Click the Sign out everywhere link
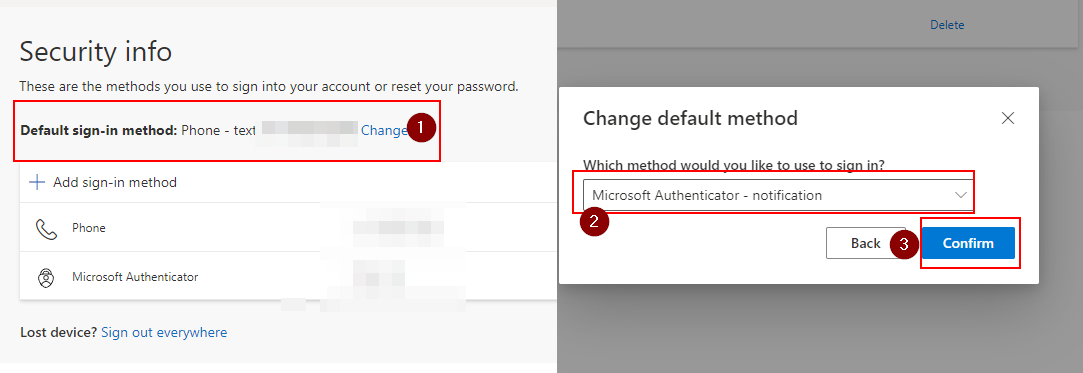Screen dimensions: 1083x373 click(164, 332)
